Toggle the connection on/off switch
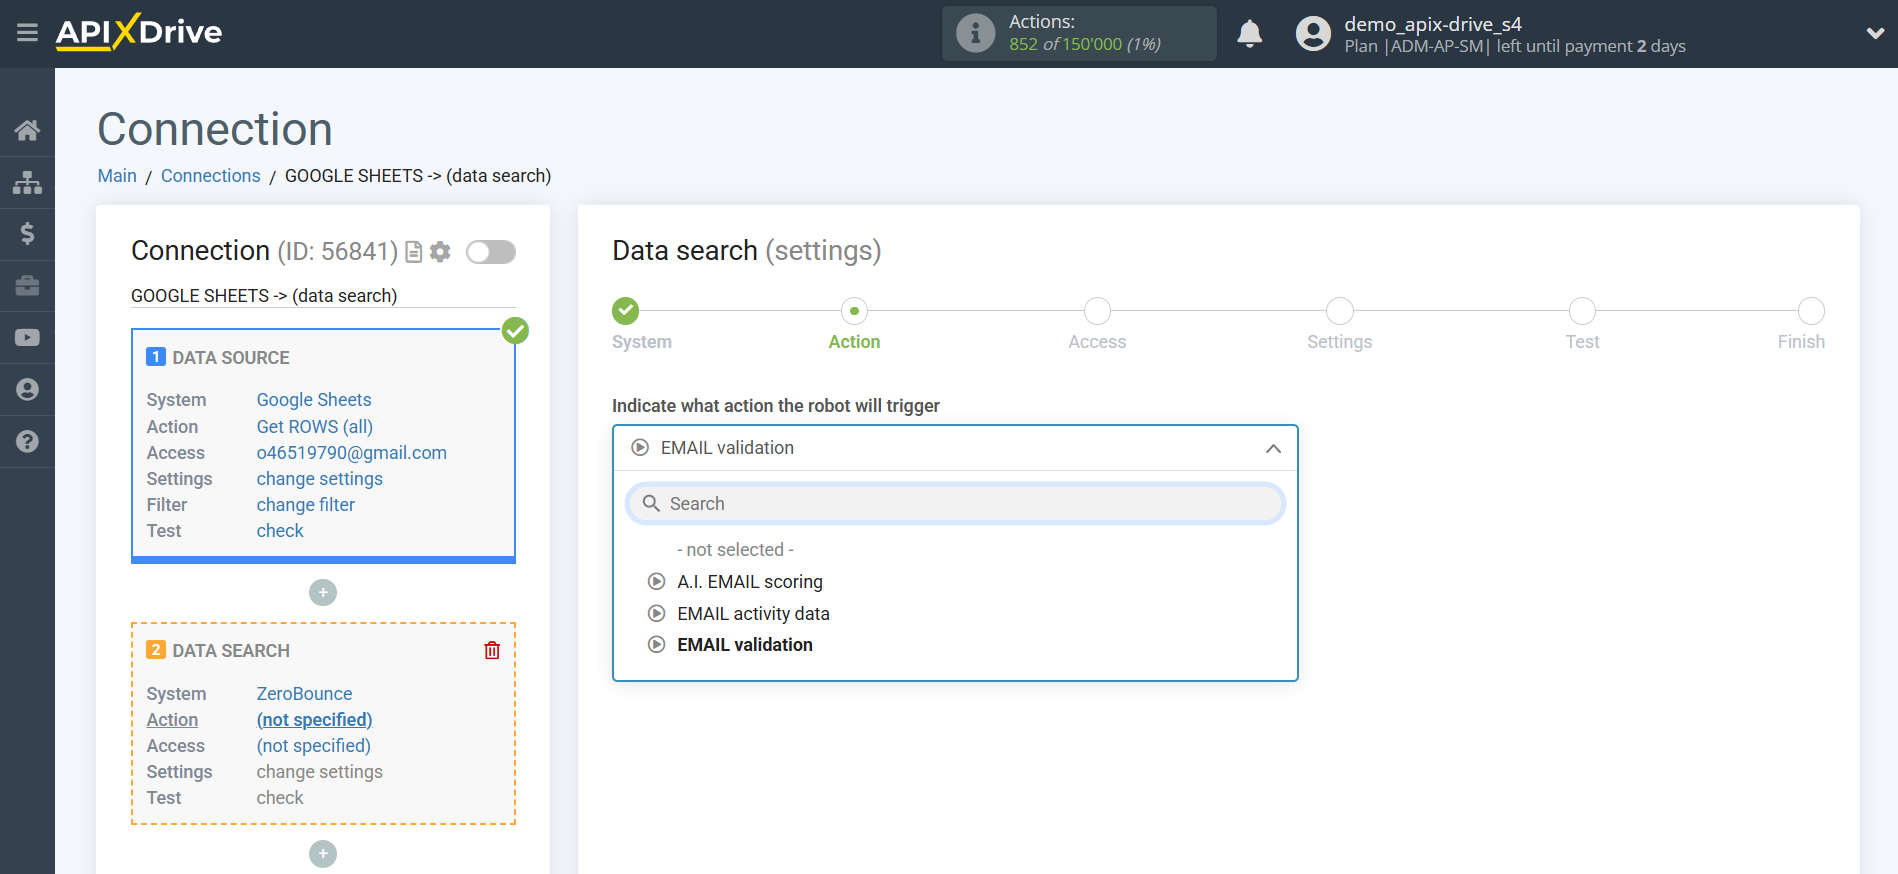This screenshot has height=874, width=1898. tap(490, 252)
